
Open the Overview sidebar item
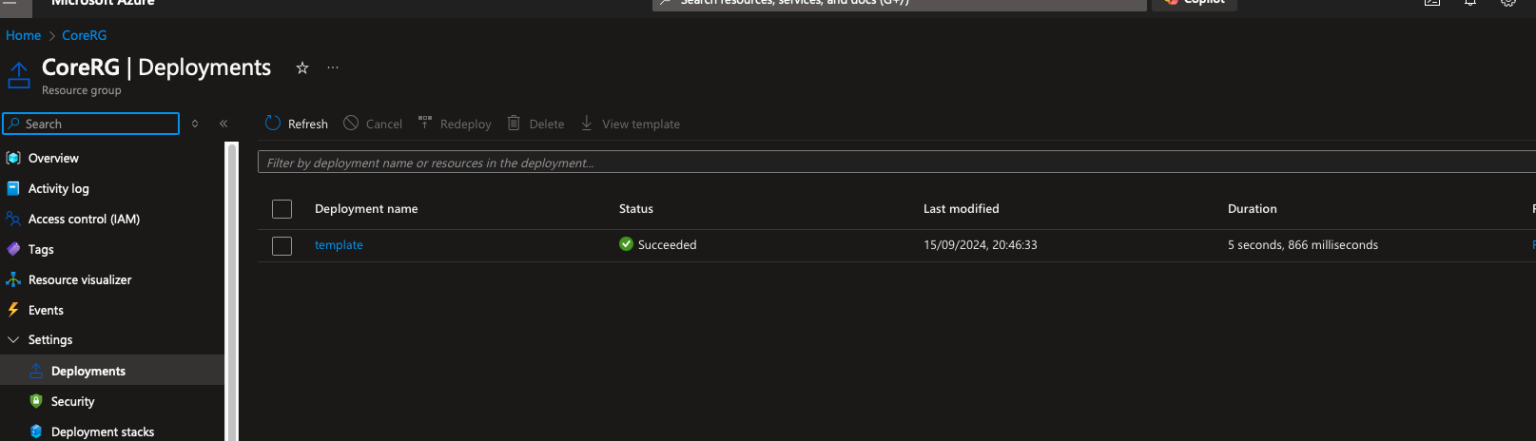[x=53, y=158]
